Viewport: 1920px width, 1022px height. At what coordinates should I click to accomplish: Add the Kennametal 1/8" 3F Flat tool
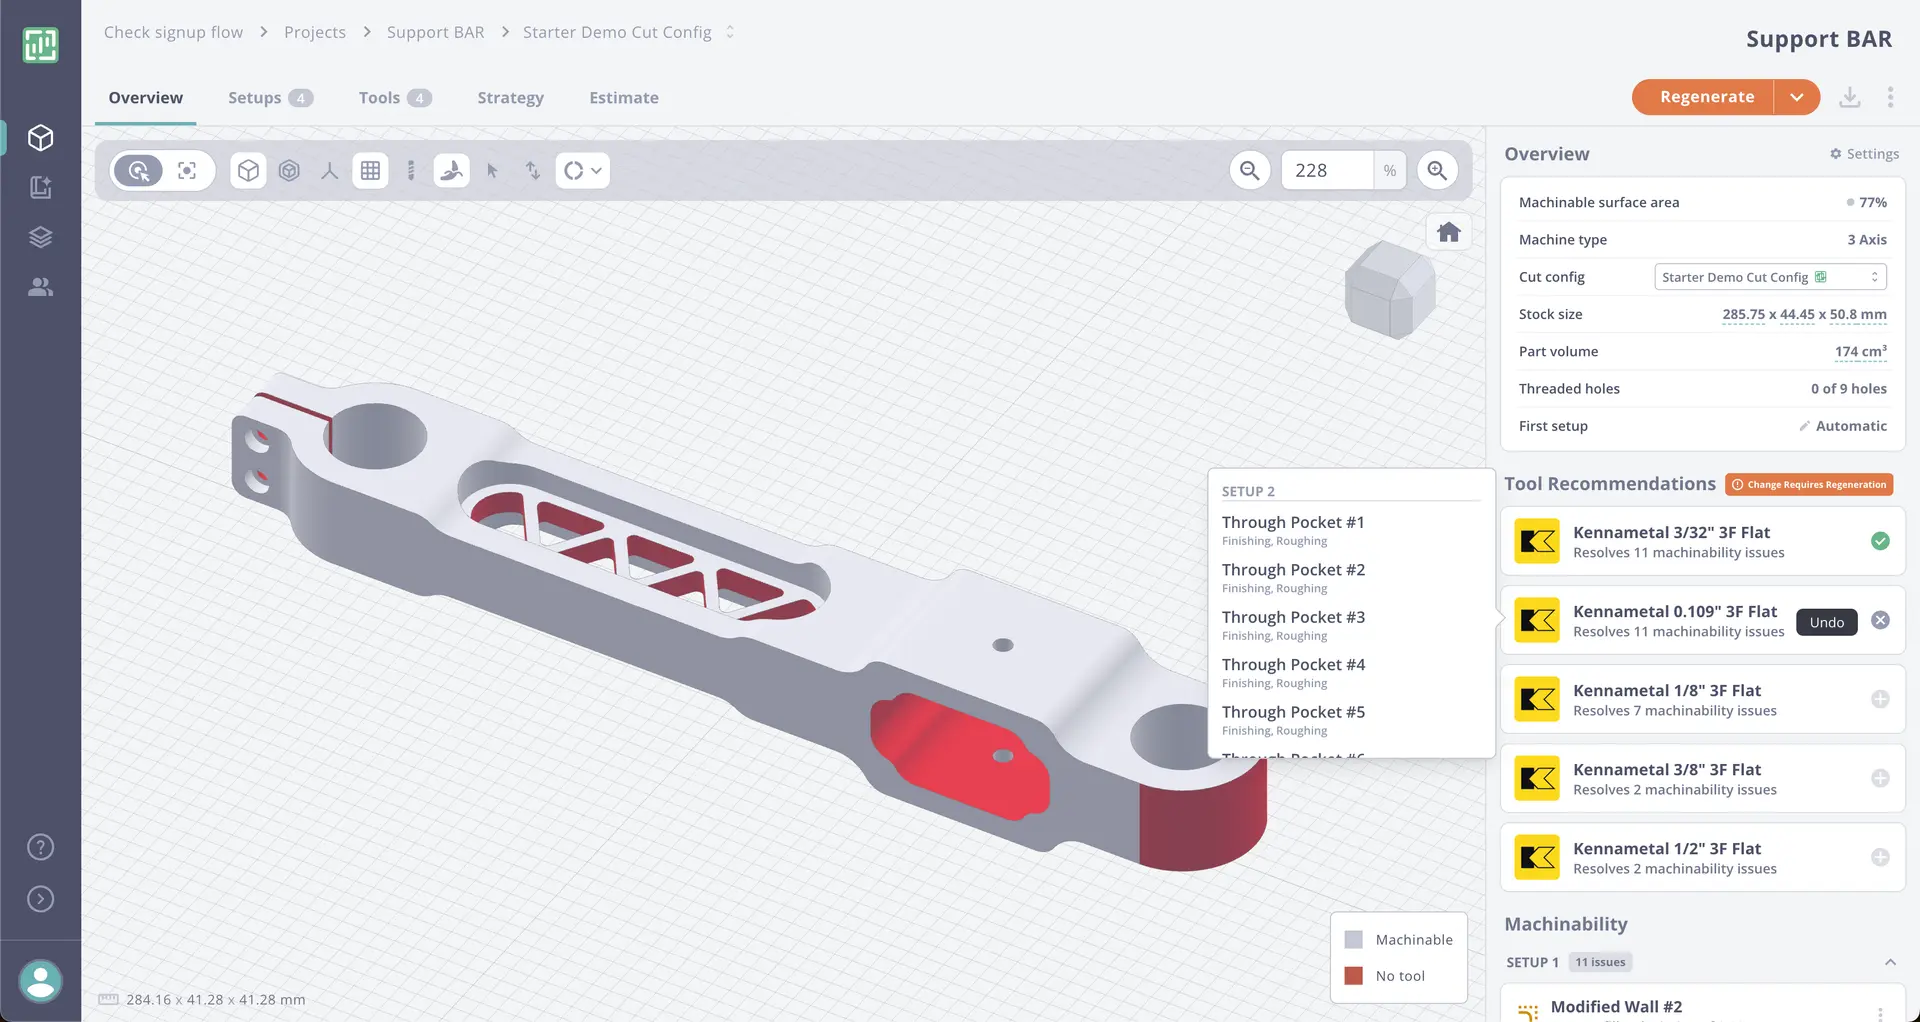click(1880, 699)
